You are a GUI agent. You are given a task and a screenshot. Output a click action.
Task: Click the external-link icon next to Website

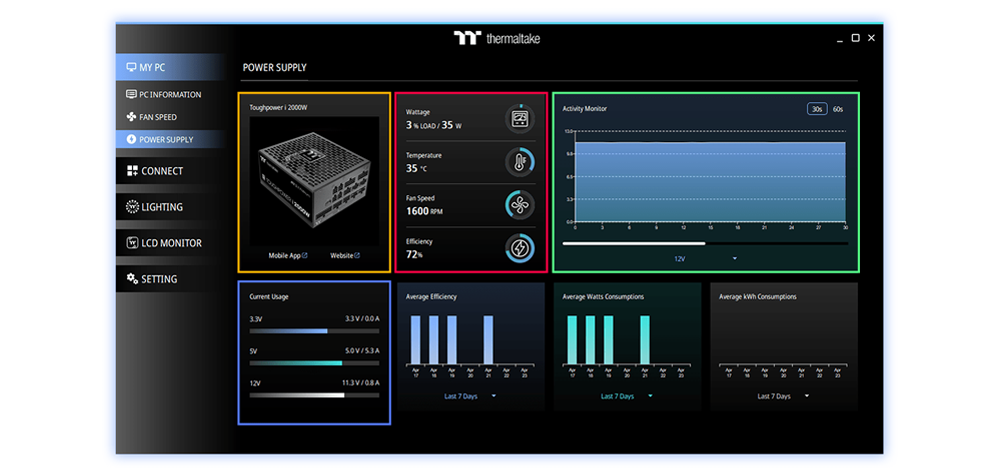(x=357, y=255)
